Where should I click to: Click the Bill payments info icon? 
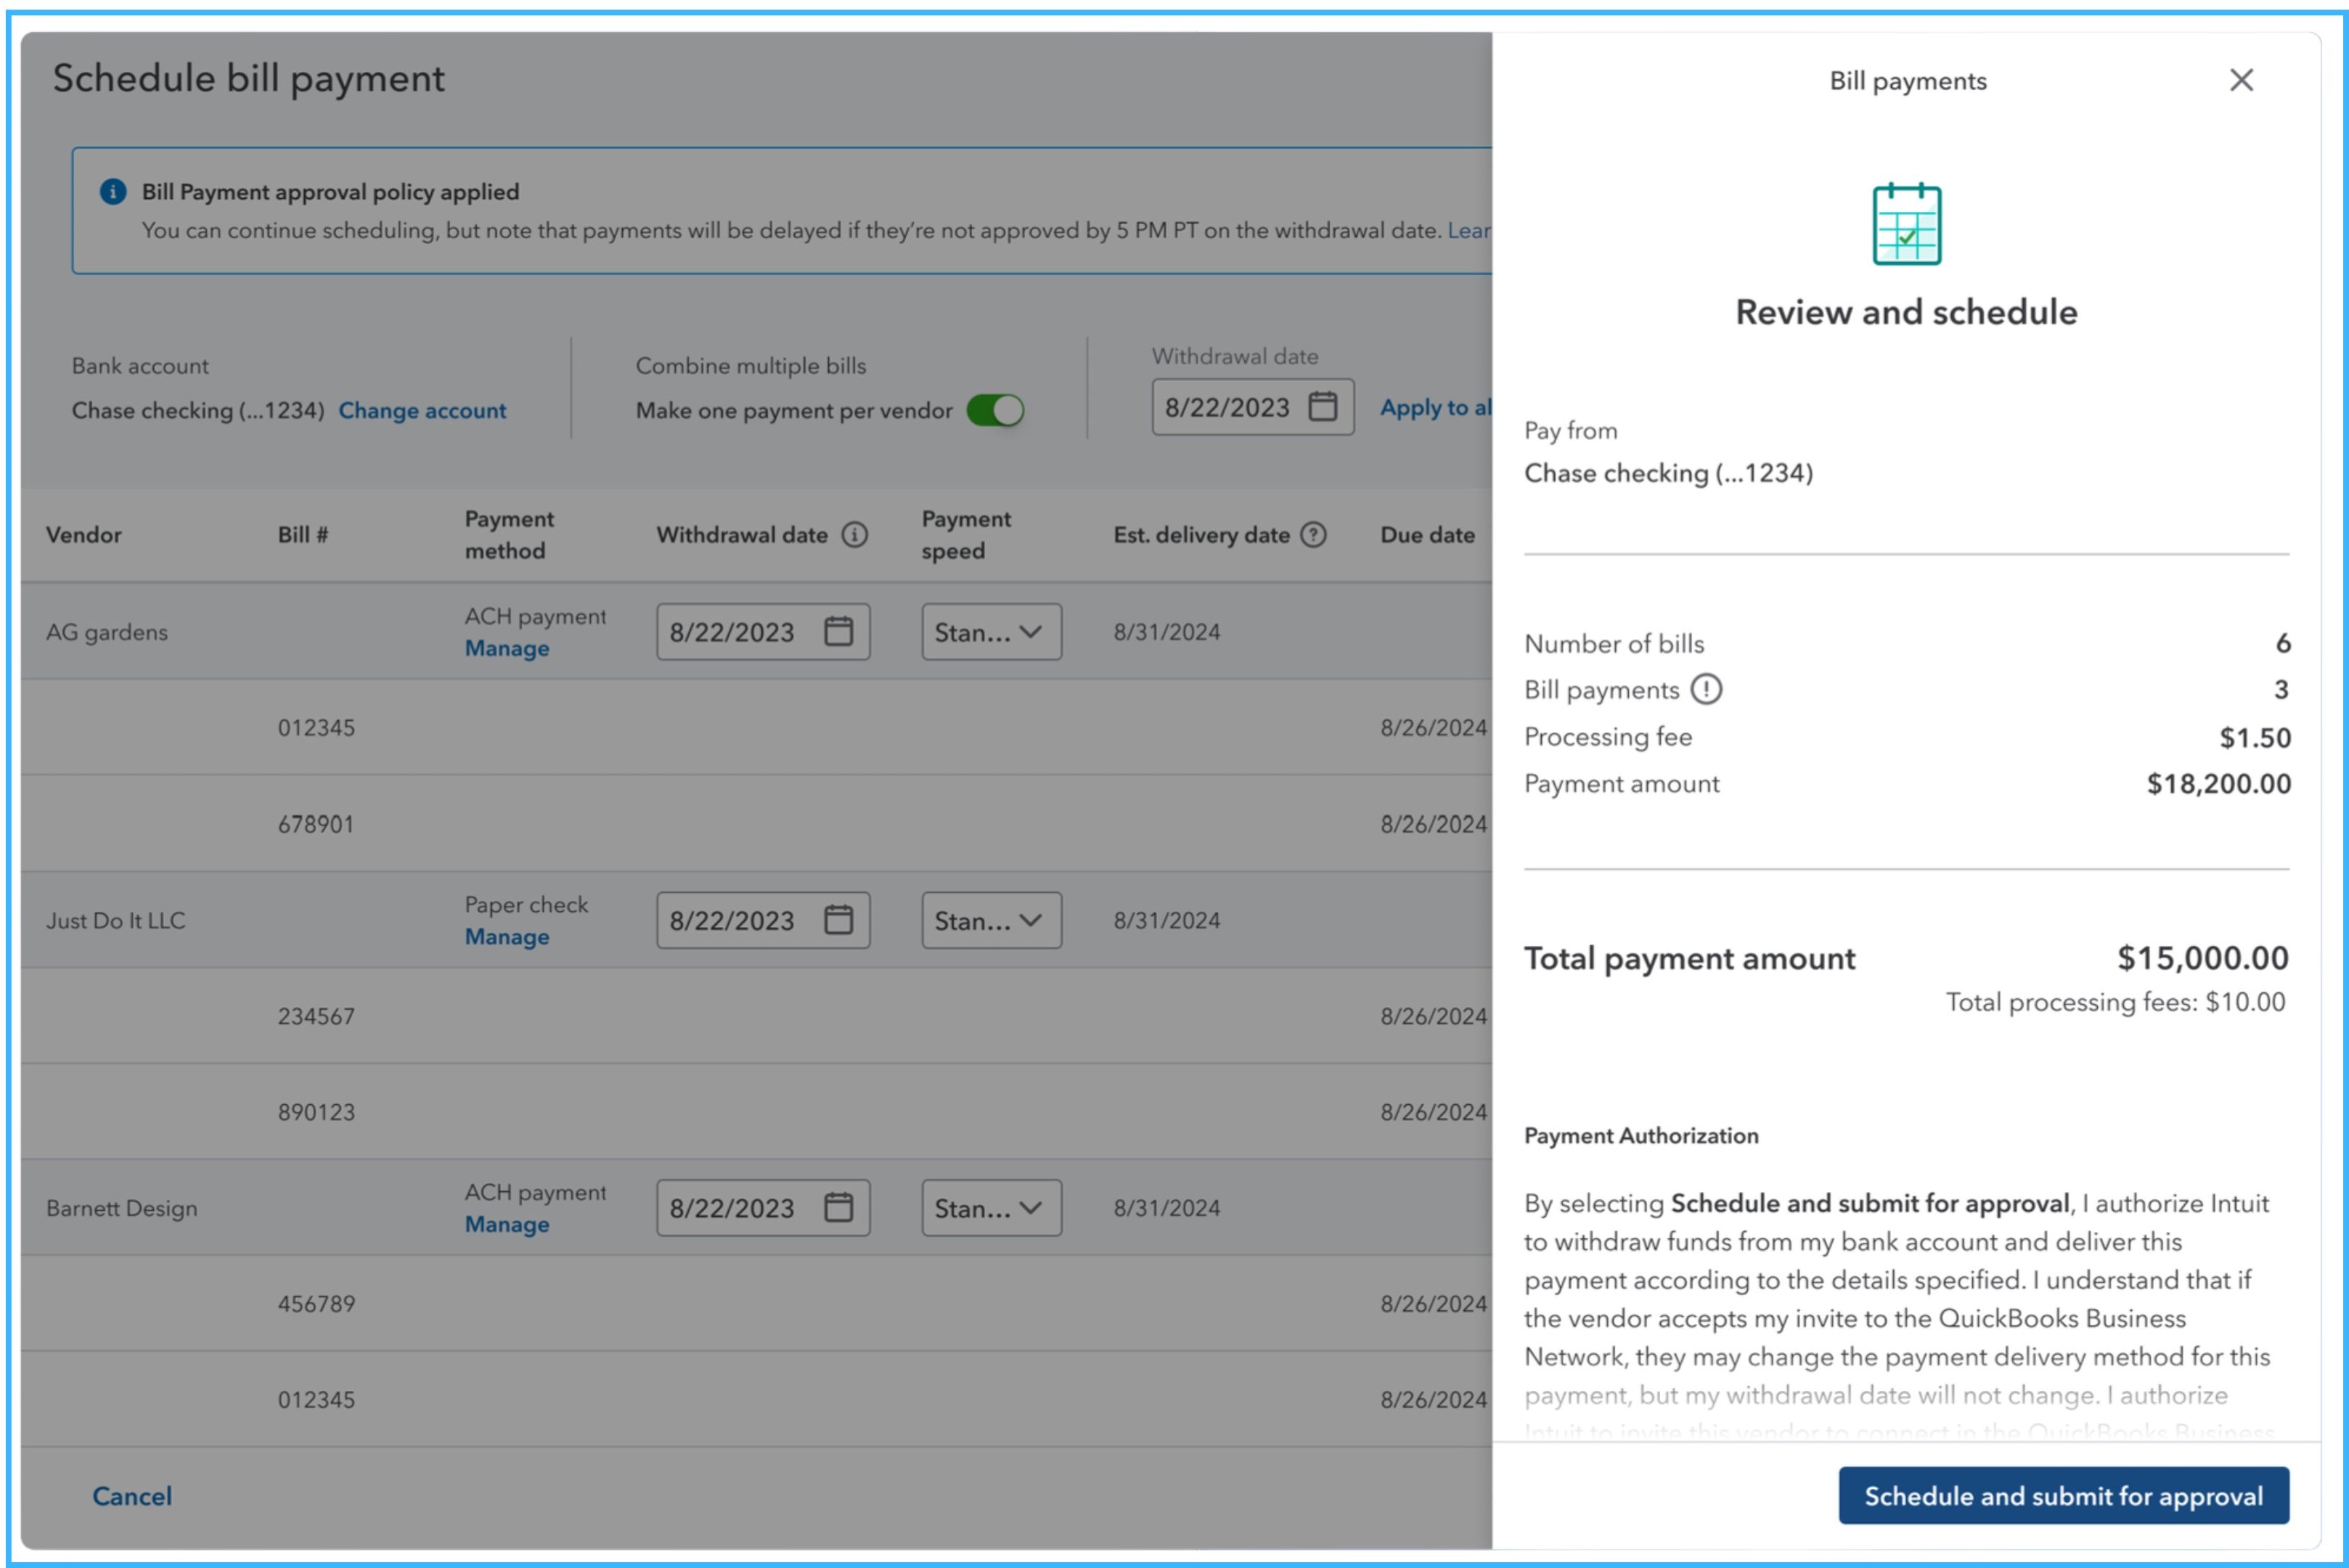point(1706,690)
